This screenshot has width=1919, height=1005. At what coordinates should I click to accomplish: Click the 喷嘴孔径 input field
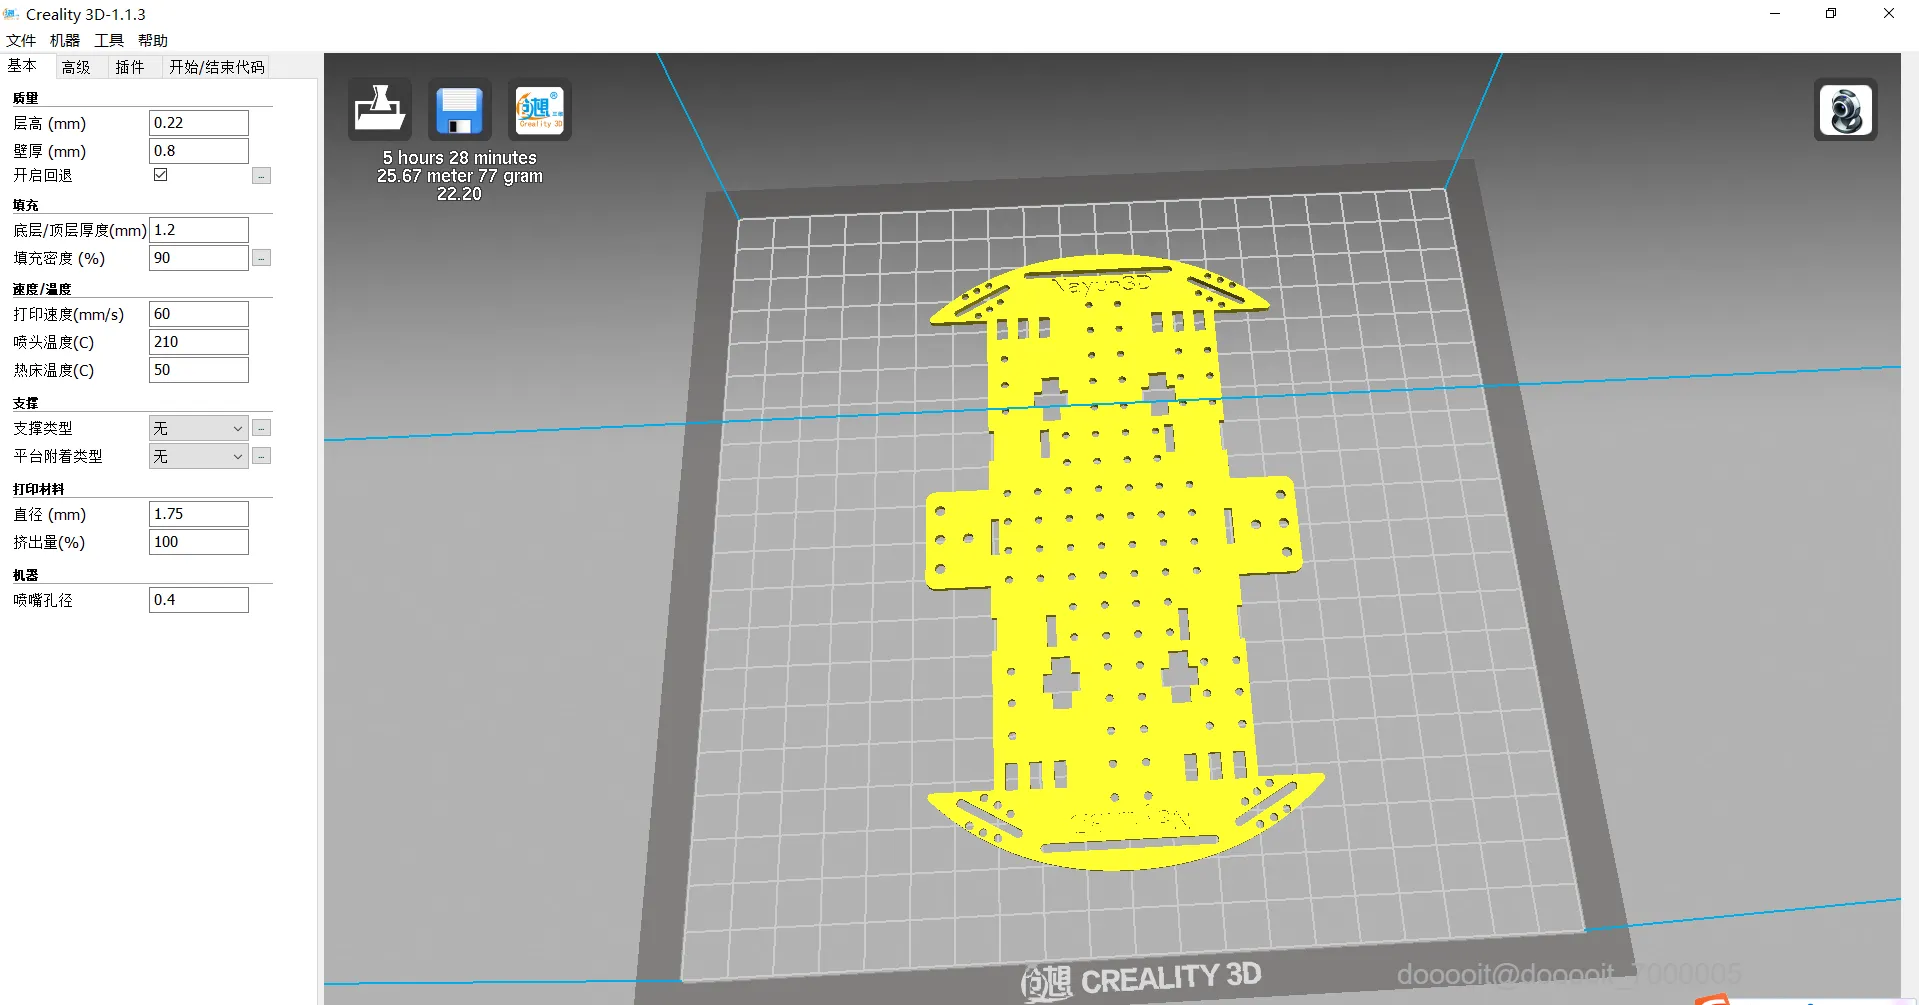(198, 600)
